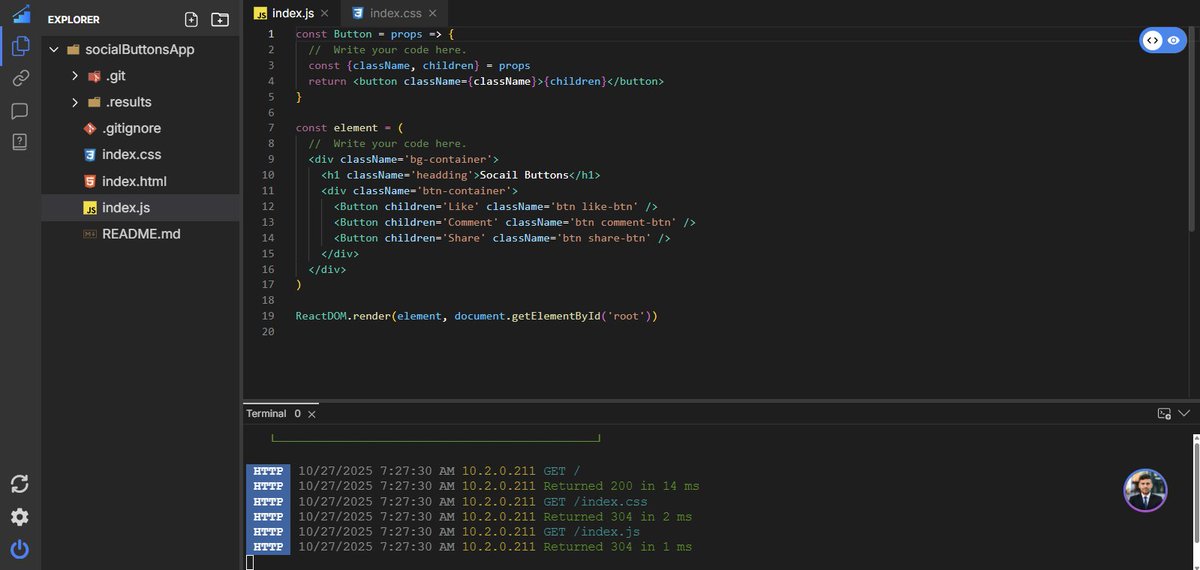Click the app logo at top left
Image resolution: width=1200 pixels, height=570 pixels.
[x=20, y=14]
